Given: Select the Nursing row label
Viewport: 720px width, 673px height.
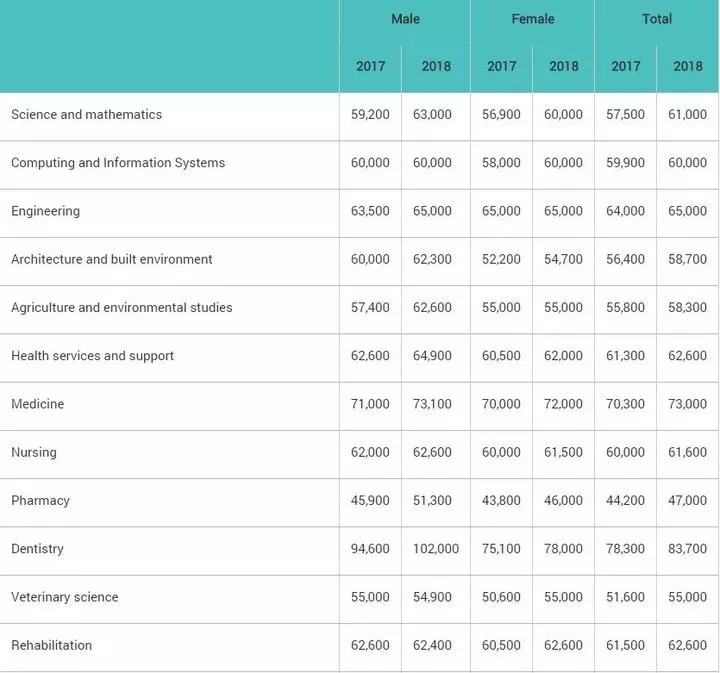Looking at the screenshot, I should [x=34, y=452].
